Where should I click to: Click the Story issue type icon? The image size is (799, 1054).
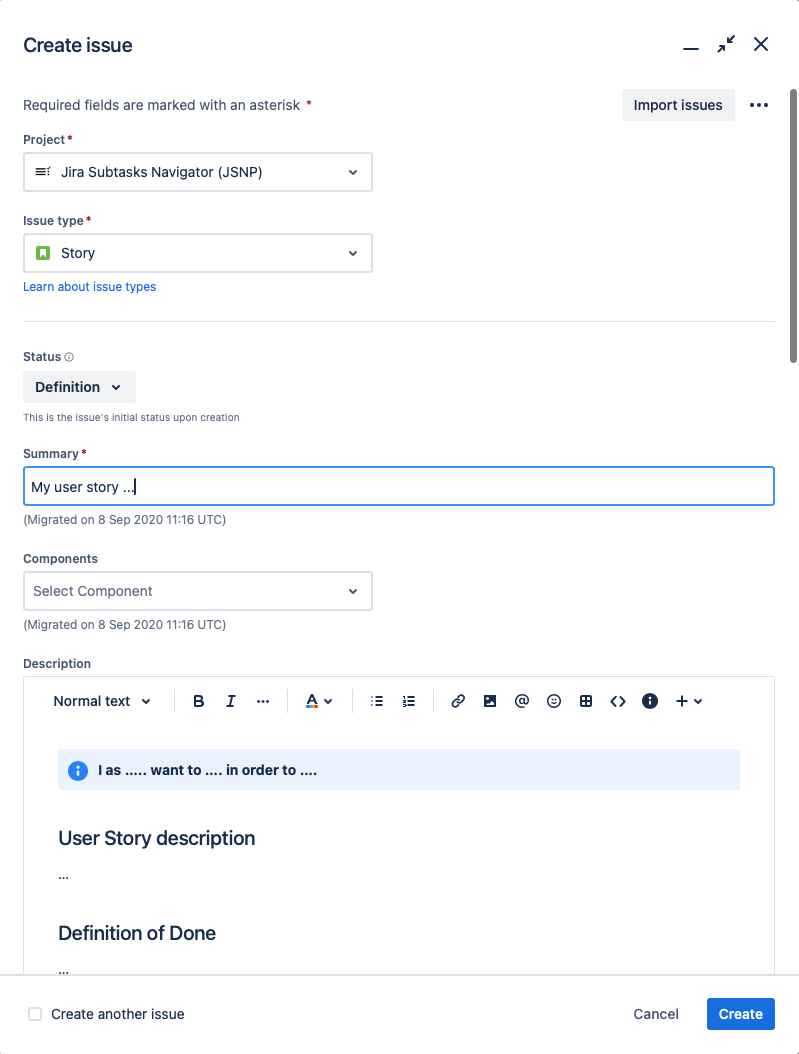click(43, 253)
